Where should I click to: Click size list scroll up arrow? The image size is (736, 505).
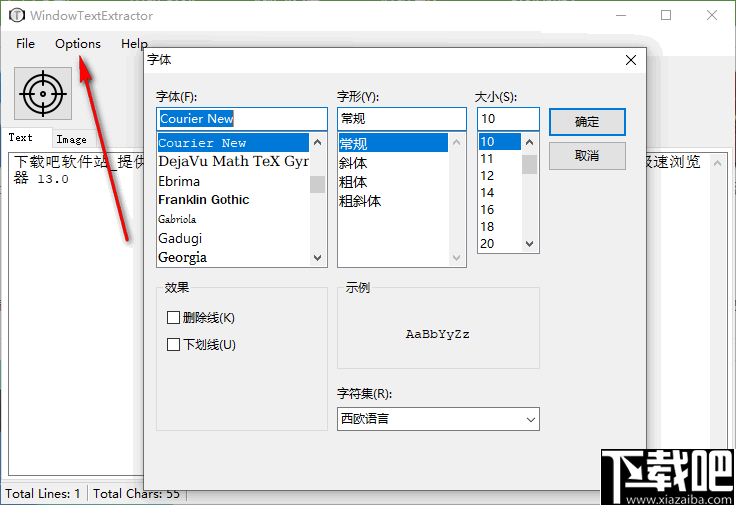click(x=530, y=142)
